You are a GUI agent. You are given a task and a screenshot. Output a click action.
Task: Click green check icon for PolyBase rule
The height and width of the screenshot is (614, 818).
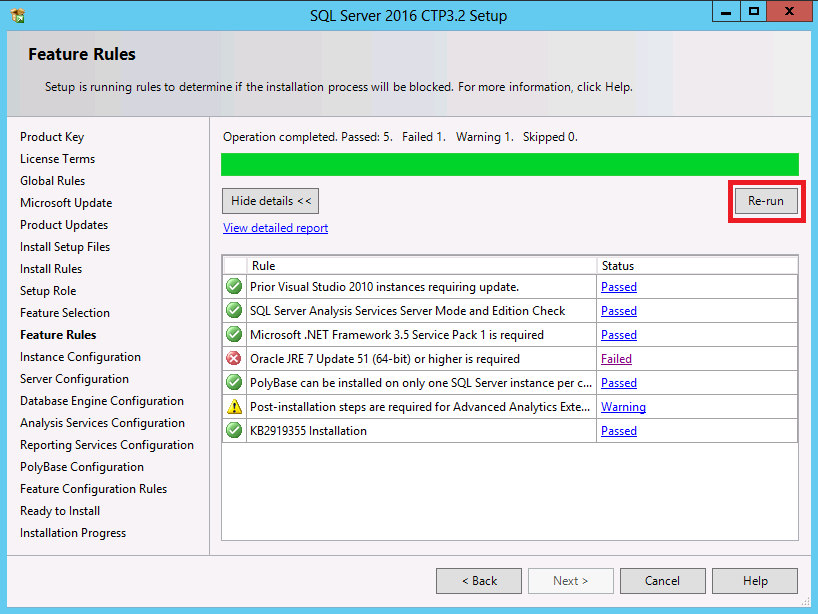coord(234,382)
